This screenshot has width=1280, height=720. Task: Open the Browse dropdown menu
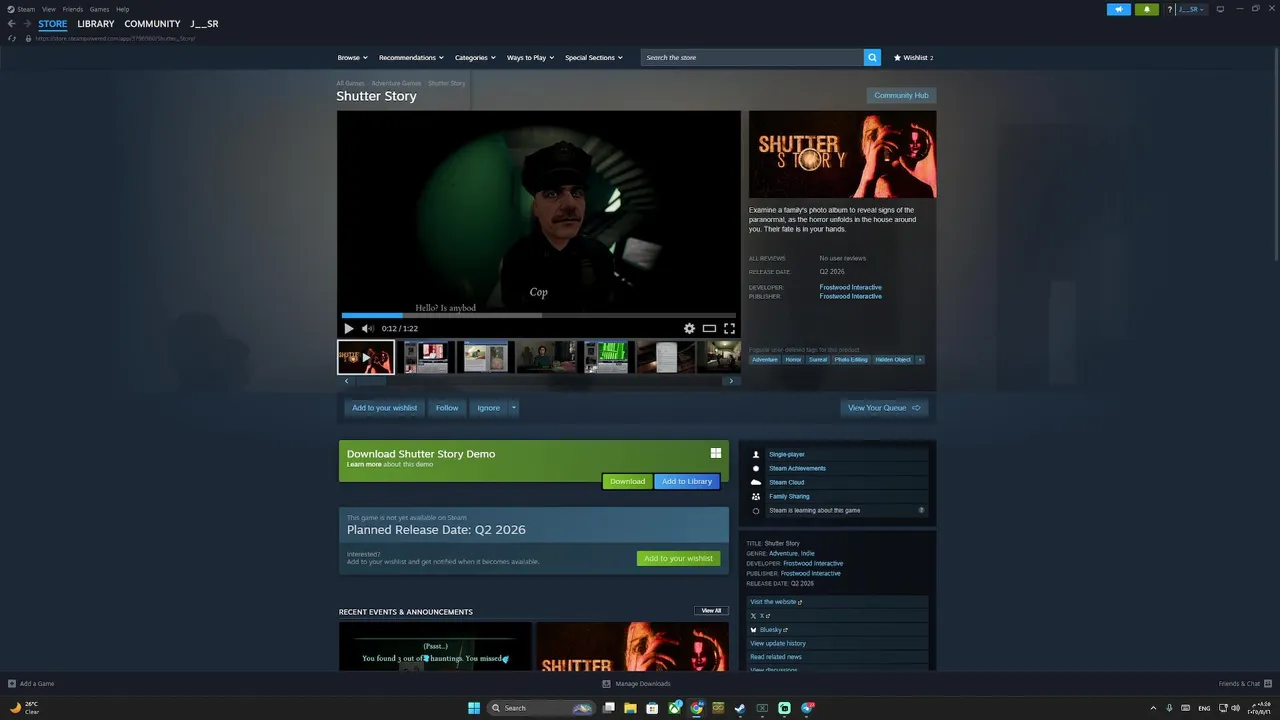pyautogui.click(x=352, y=58)
